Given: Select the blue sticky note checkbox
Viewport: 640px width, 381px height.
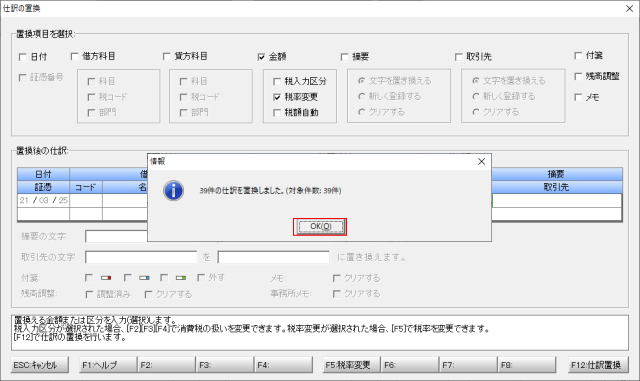Looking at the screenshot, I should pos(127,278).
